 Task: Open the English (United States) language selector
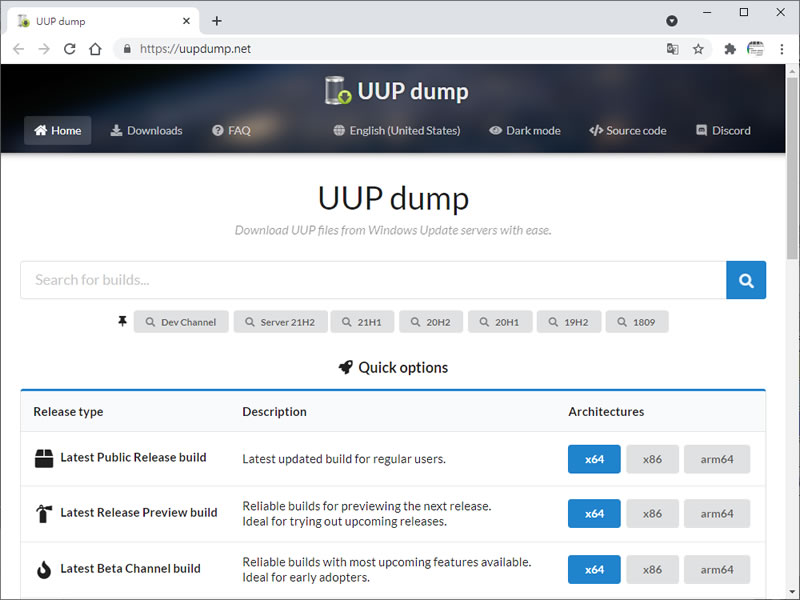[x=397, y=131]
